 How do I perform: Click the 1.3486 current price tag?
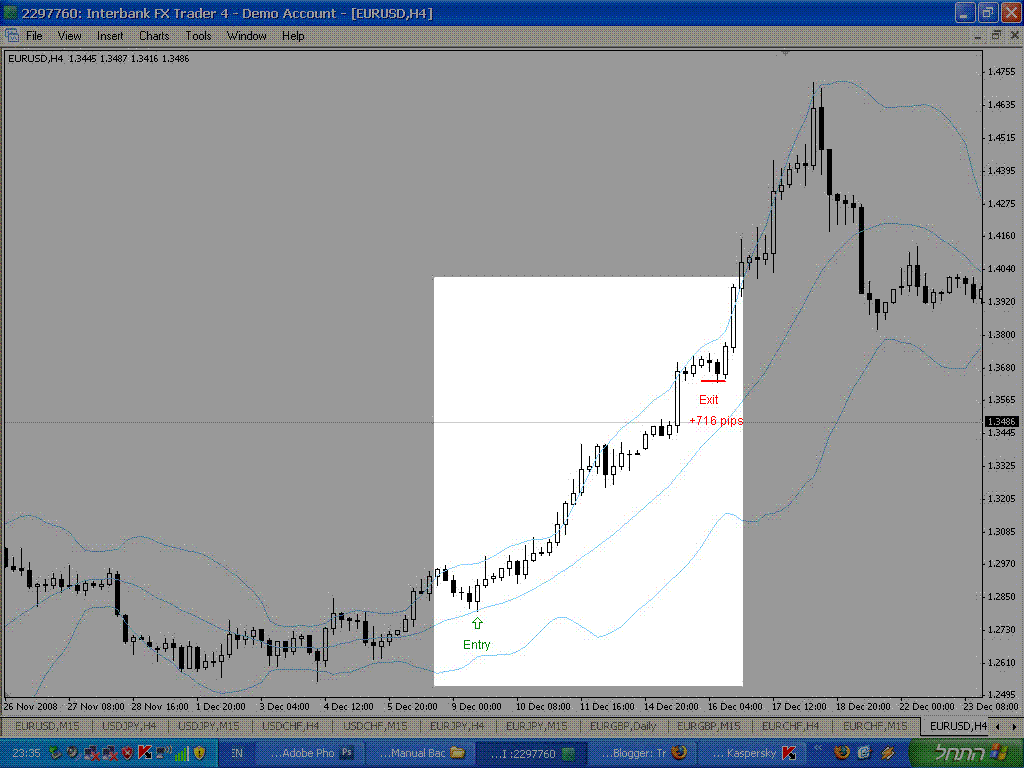[1001, 422]
